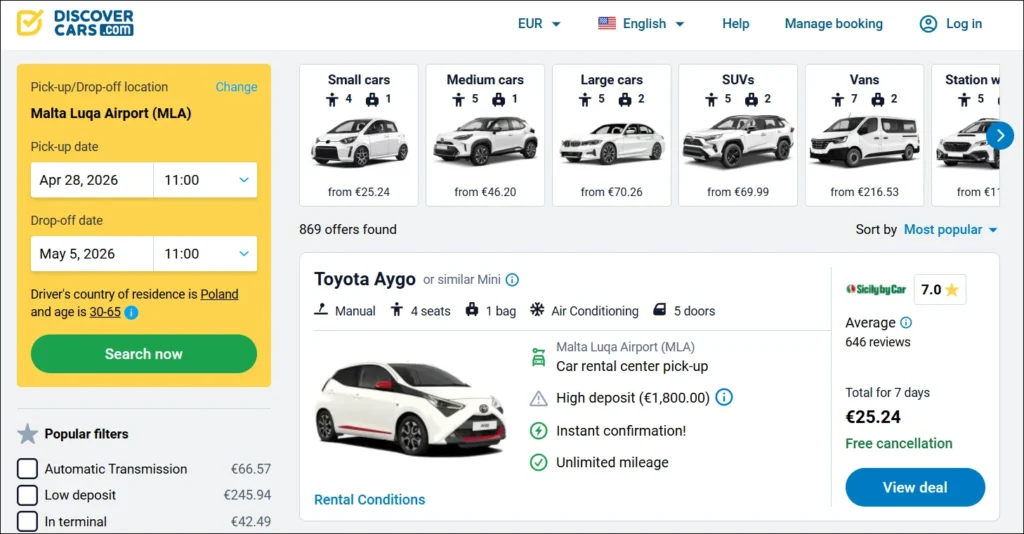Open the drop-off time 11:00 dropdown

205,254
